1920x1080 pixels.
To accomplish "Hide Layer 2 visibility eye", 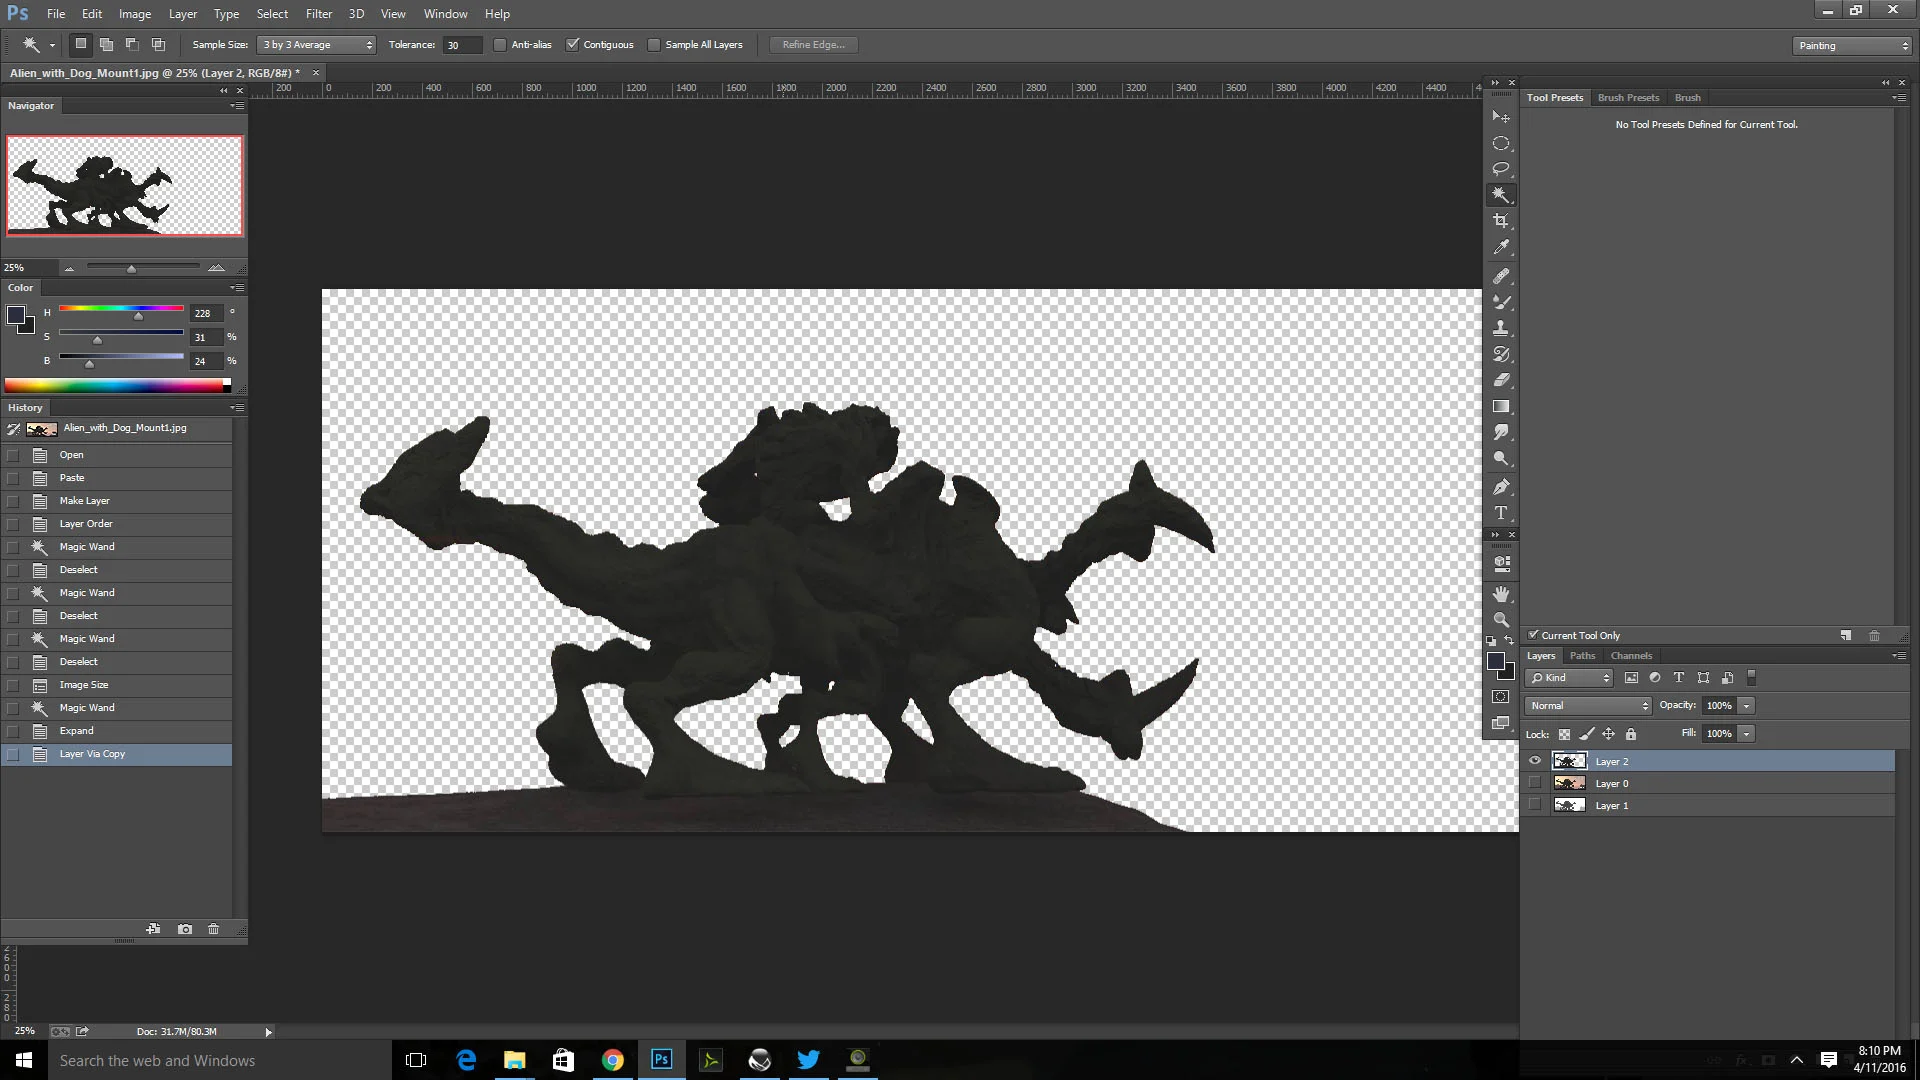I will (x=1535, y=761).
